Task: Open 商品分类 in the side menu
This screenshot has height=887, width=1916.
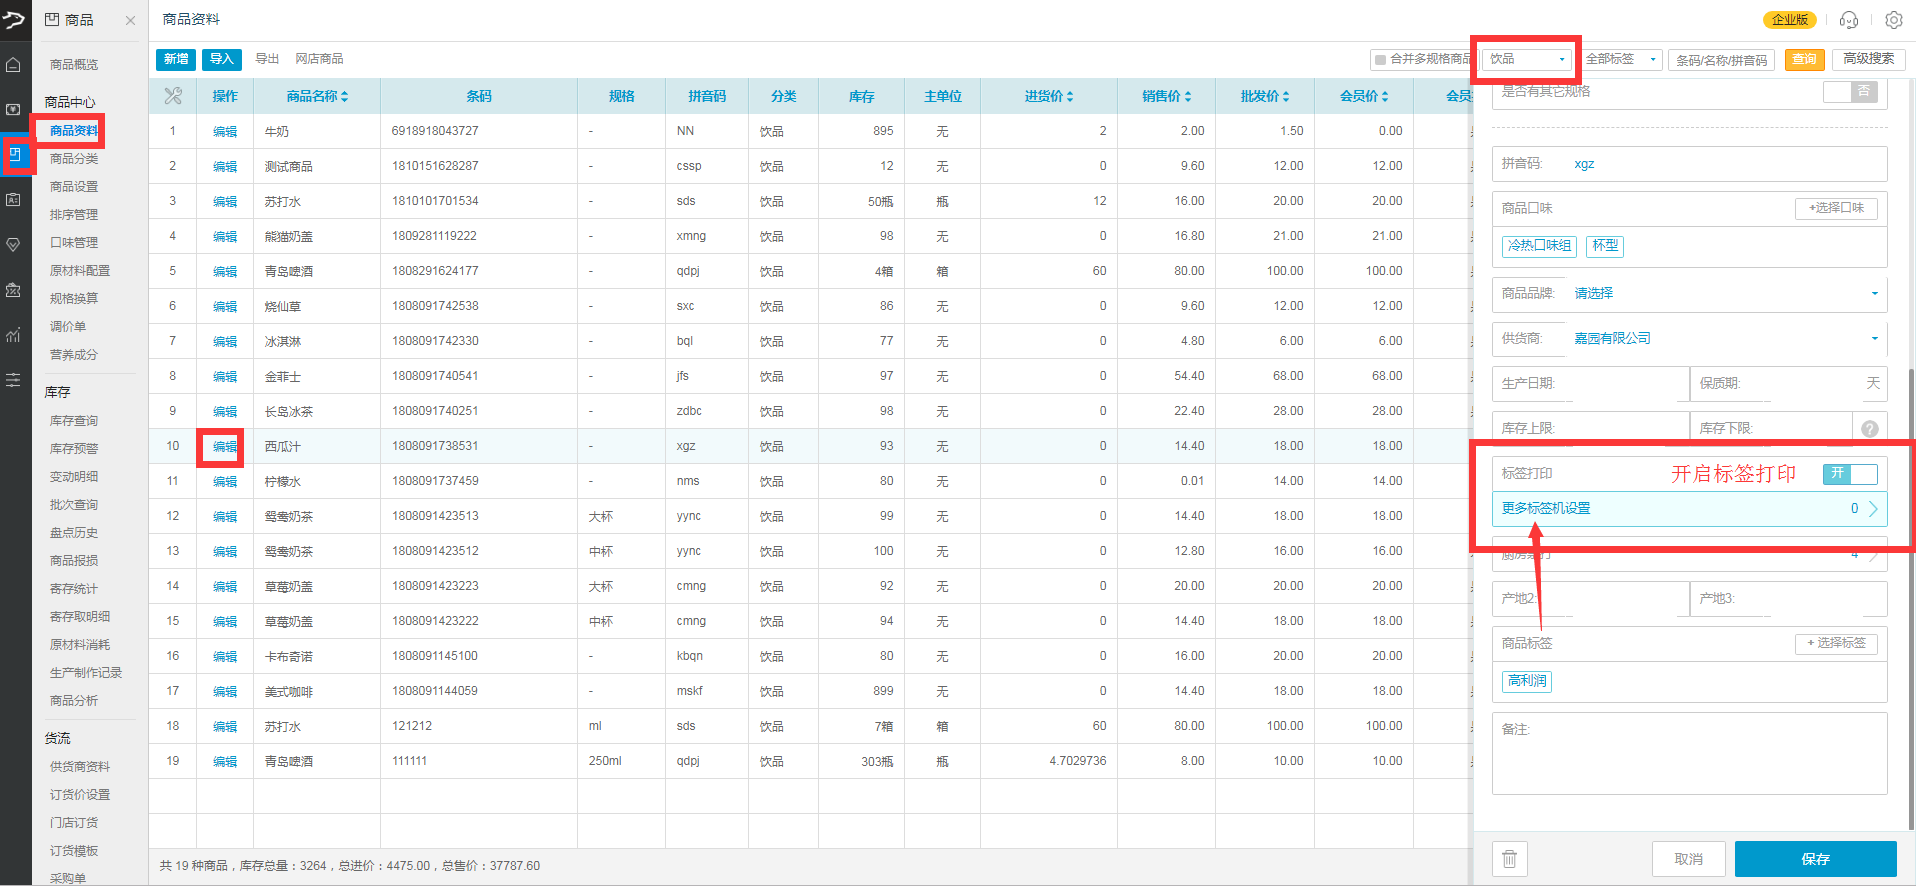Action: point(74,159)
